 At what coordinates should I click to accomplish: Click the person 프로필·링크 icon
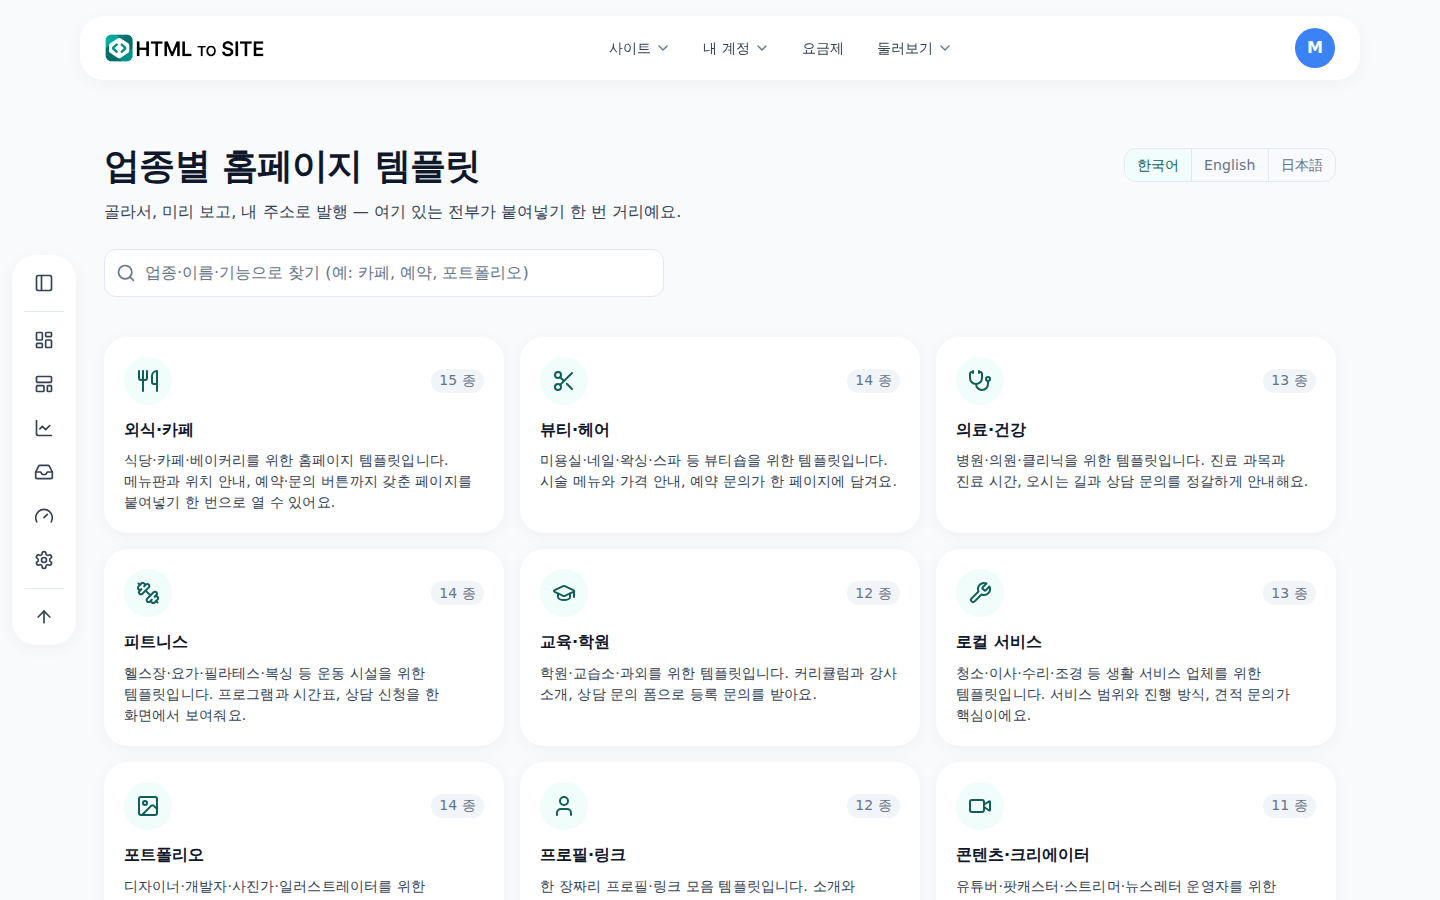[x=564, y=806]
